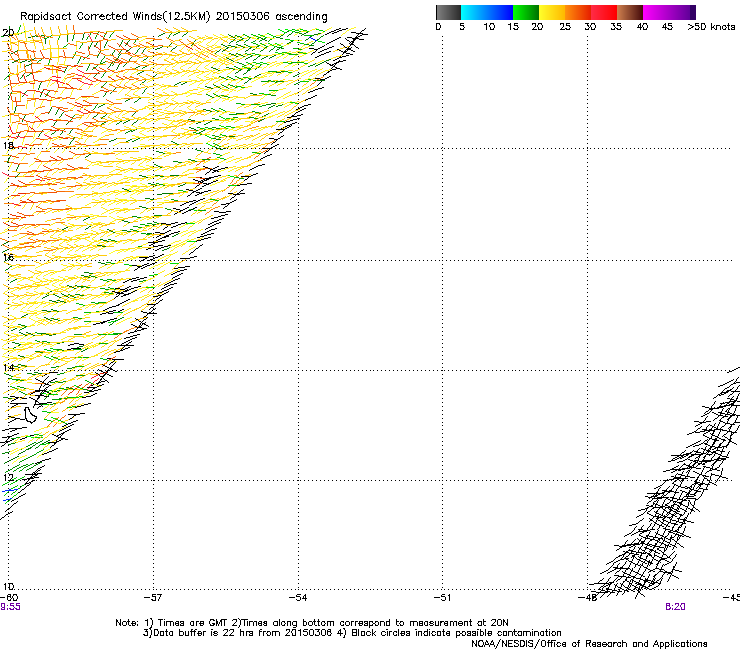Click the orange 25-30 knots legend swatch

pyautogui.click(x=578, y=12)
